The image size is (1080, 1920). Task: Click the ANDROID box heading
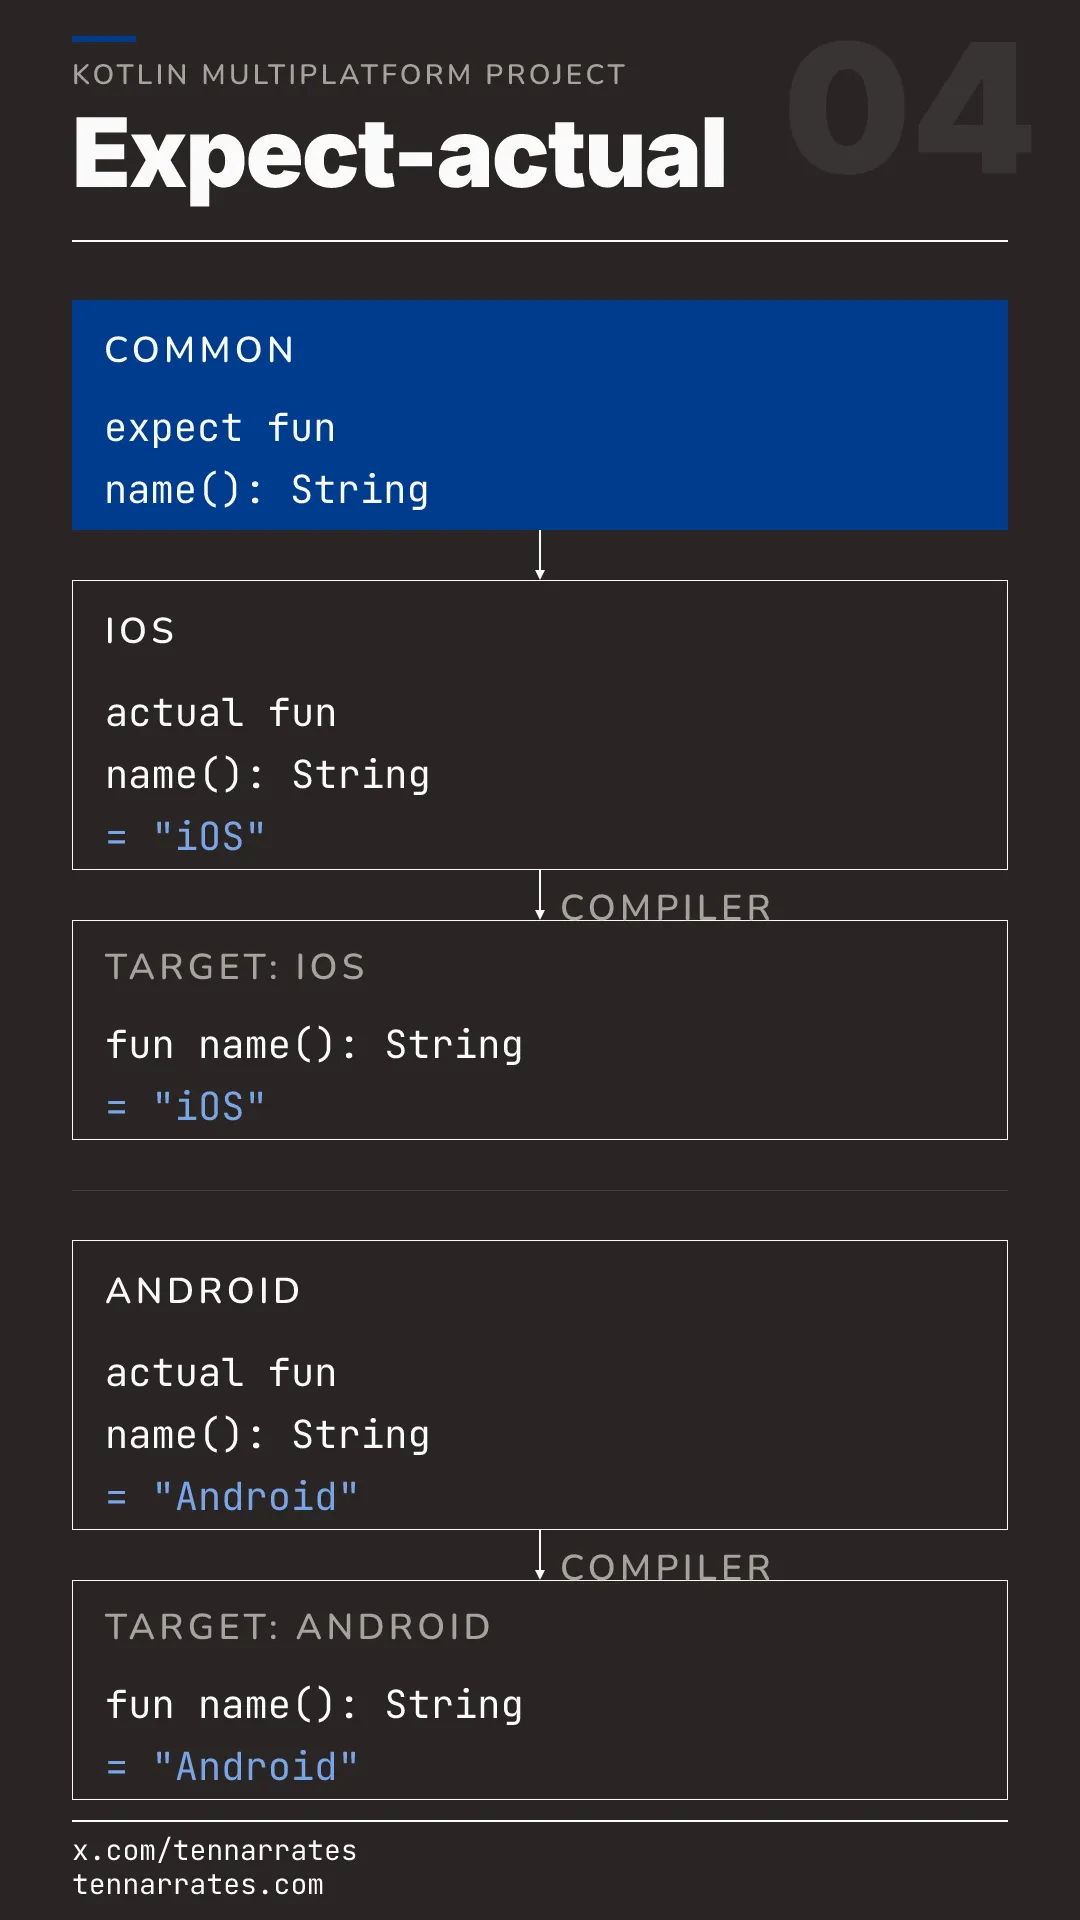203,1291
